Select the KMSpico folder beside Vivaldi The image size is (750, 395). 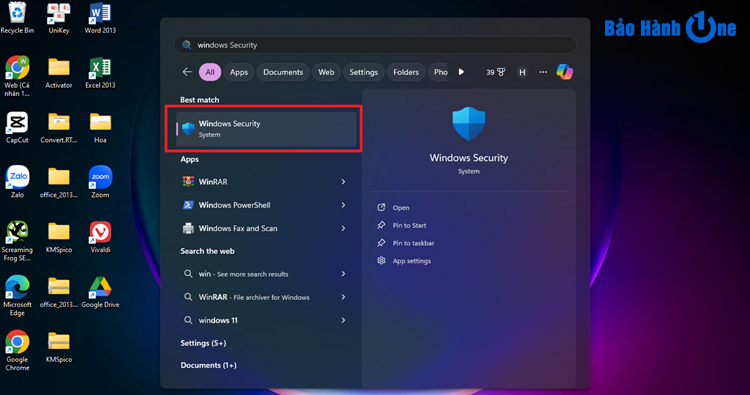59,237
